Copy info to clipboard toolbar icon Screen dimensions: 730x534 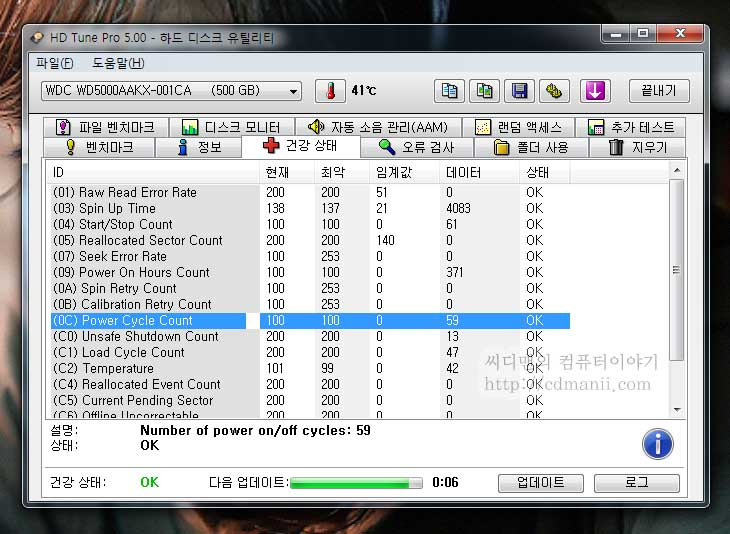point(449,90)
